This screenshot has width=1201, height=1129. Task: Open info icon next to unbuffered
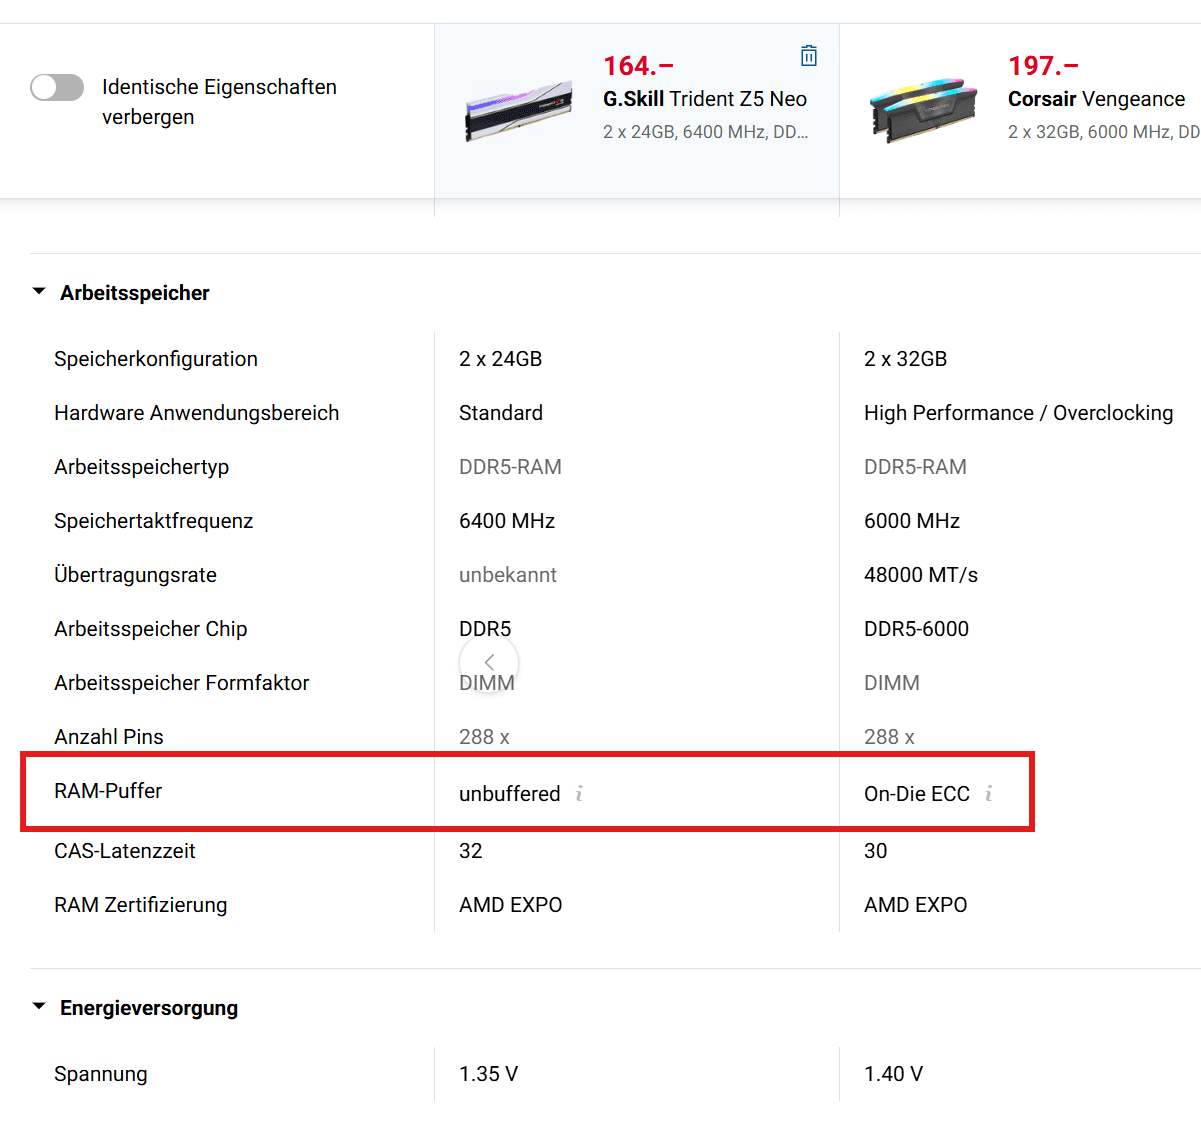[579, 794]
